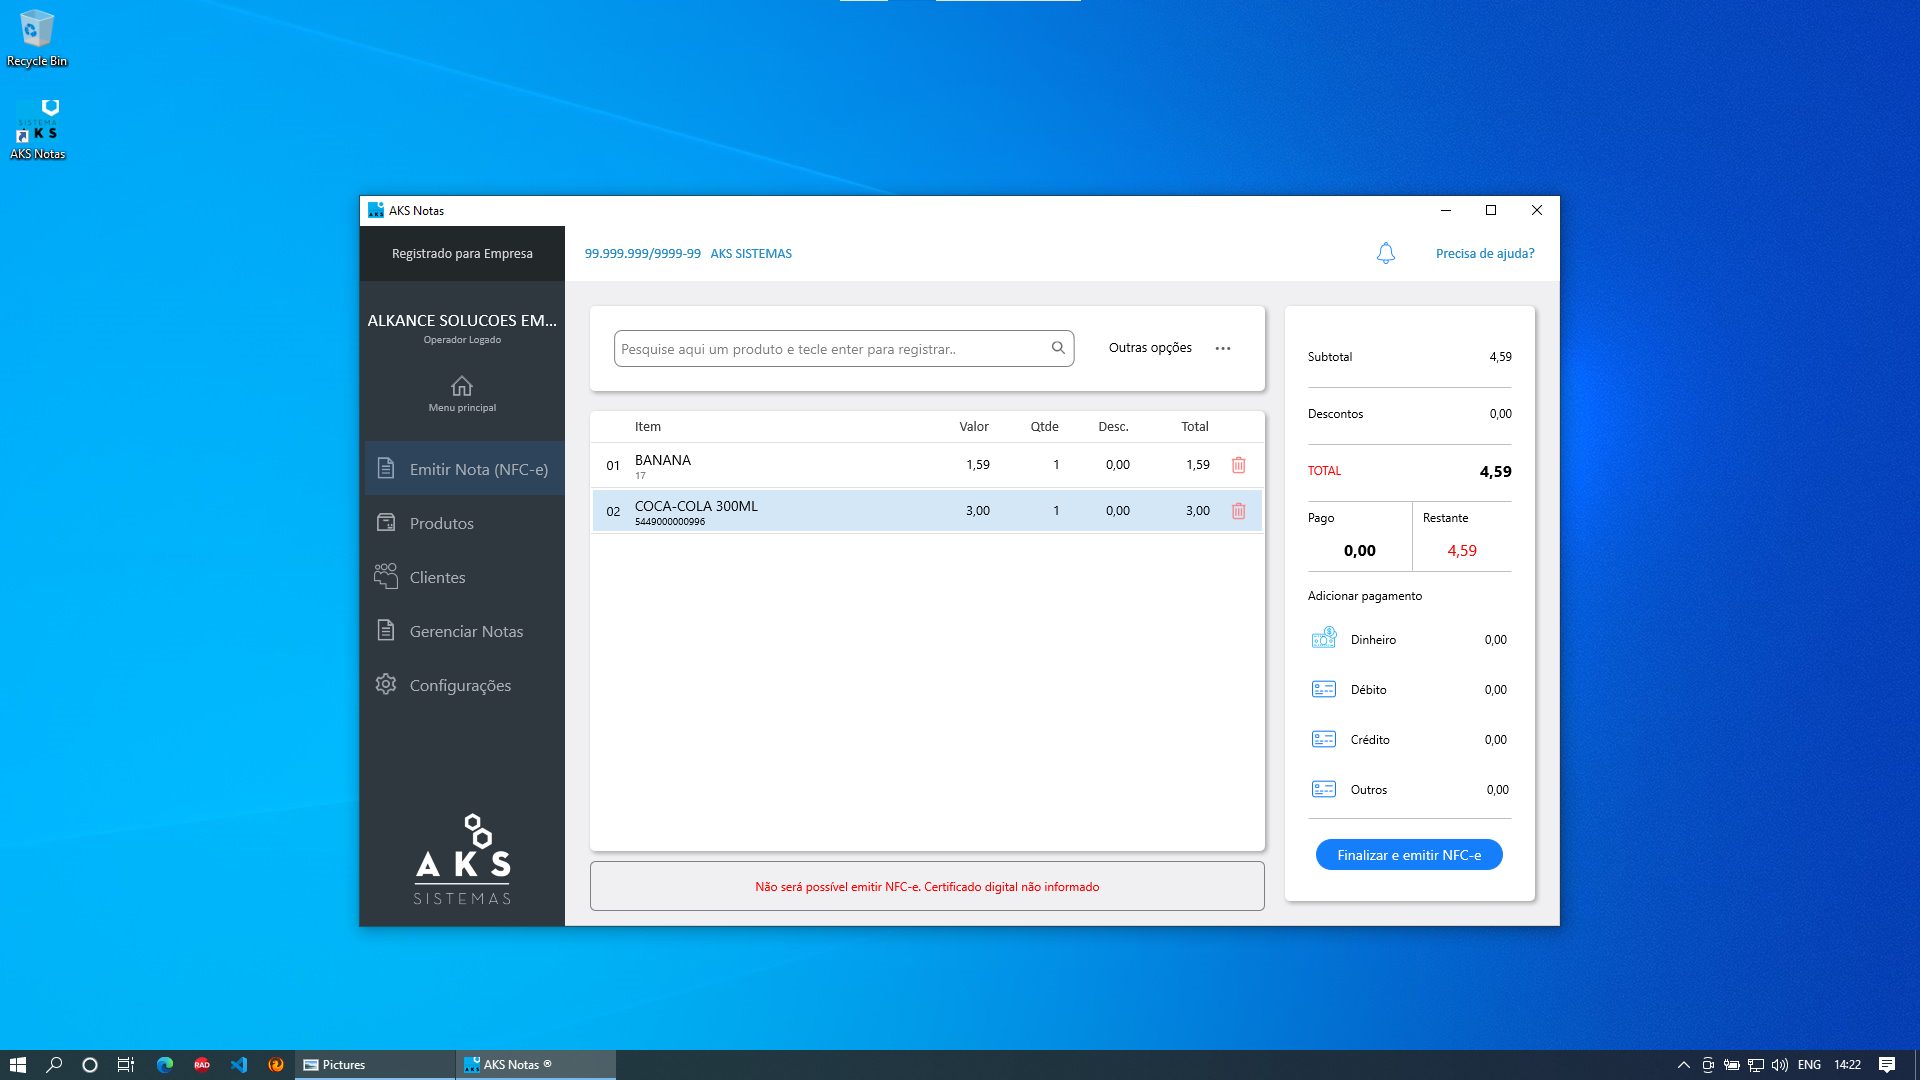Click the 99.999.999/9999-99 company number link
Image resolution: width=1920 pixels, height=1080 pixels.
pos(643,254)
